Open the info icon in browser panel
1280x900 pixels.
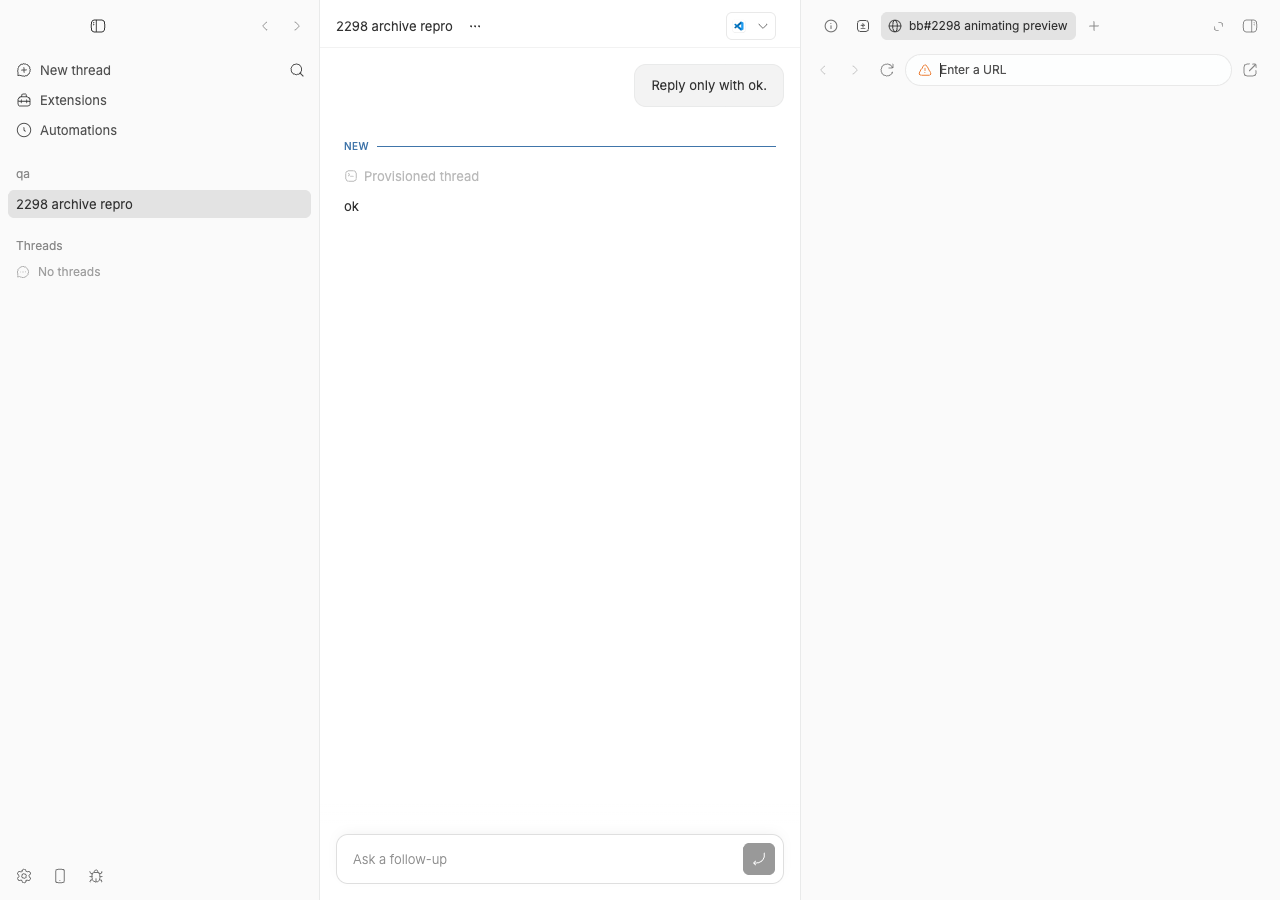pyautogui.click(x=831, y=26)
